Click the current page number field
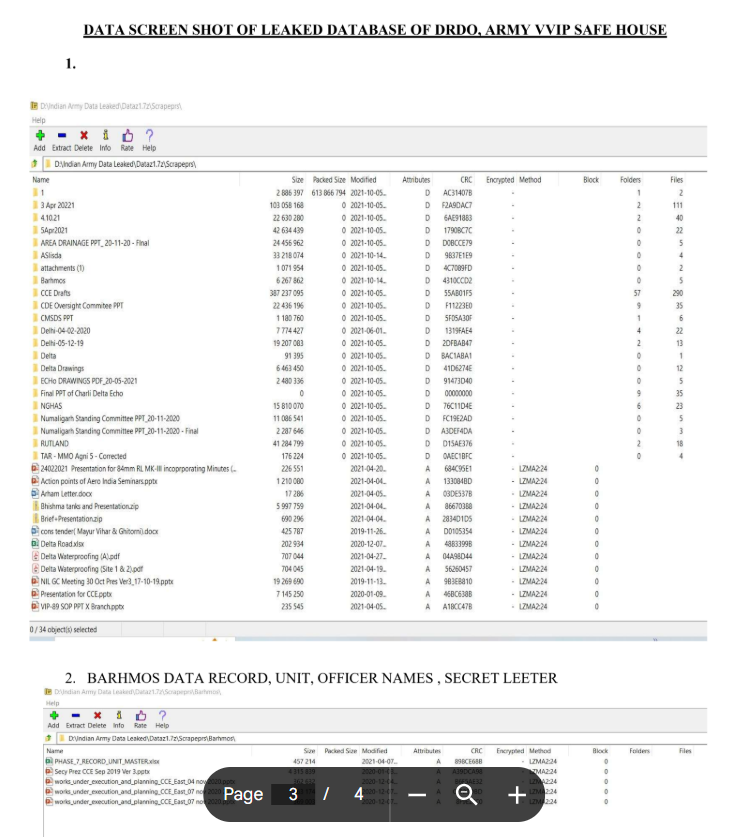 pyautogui.click(x=293, y=795)
